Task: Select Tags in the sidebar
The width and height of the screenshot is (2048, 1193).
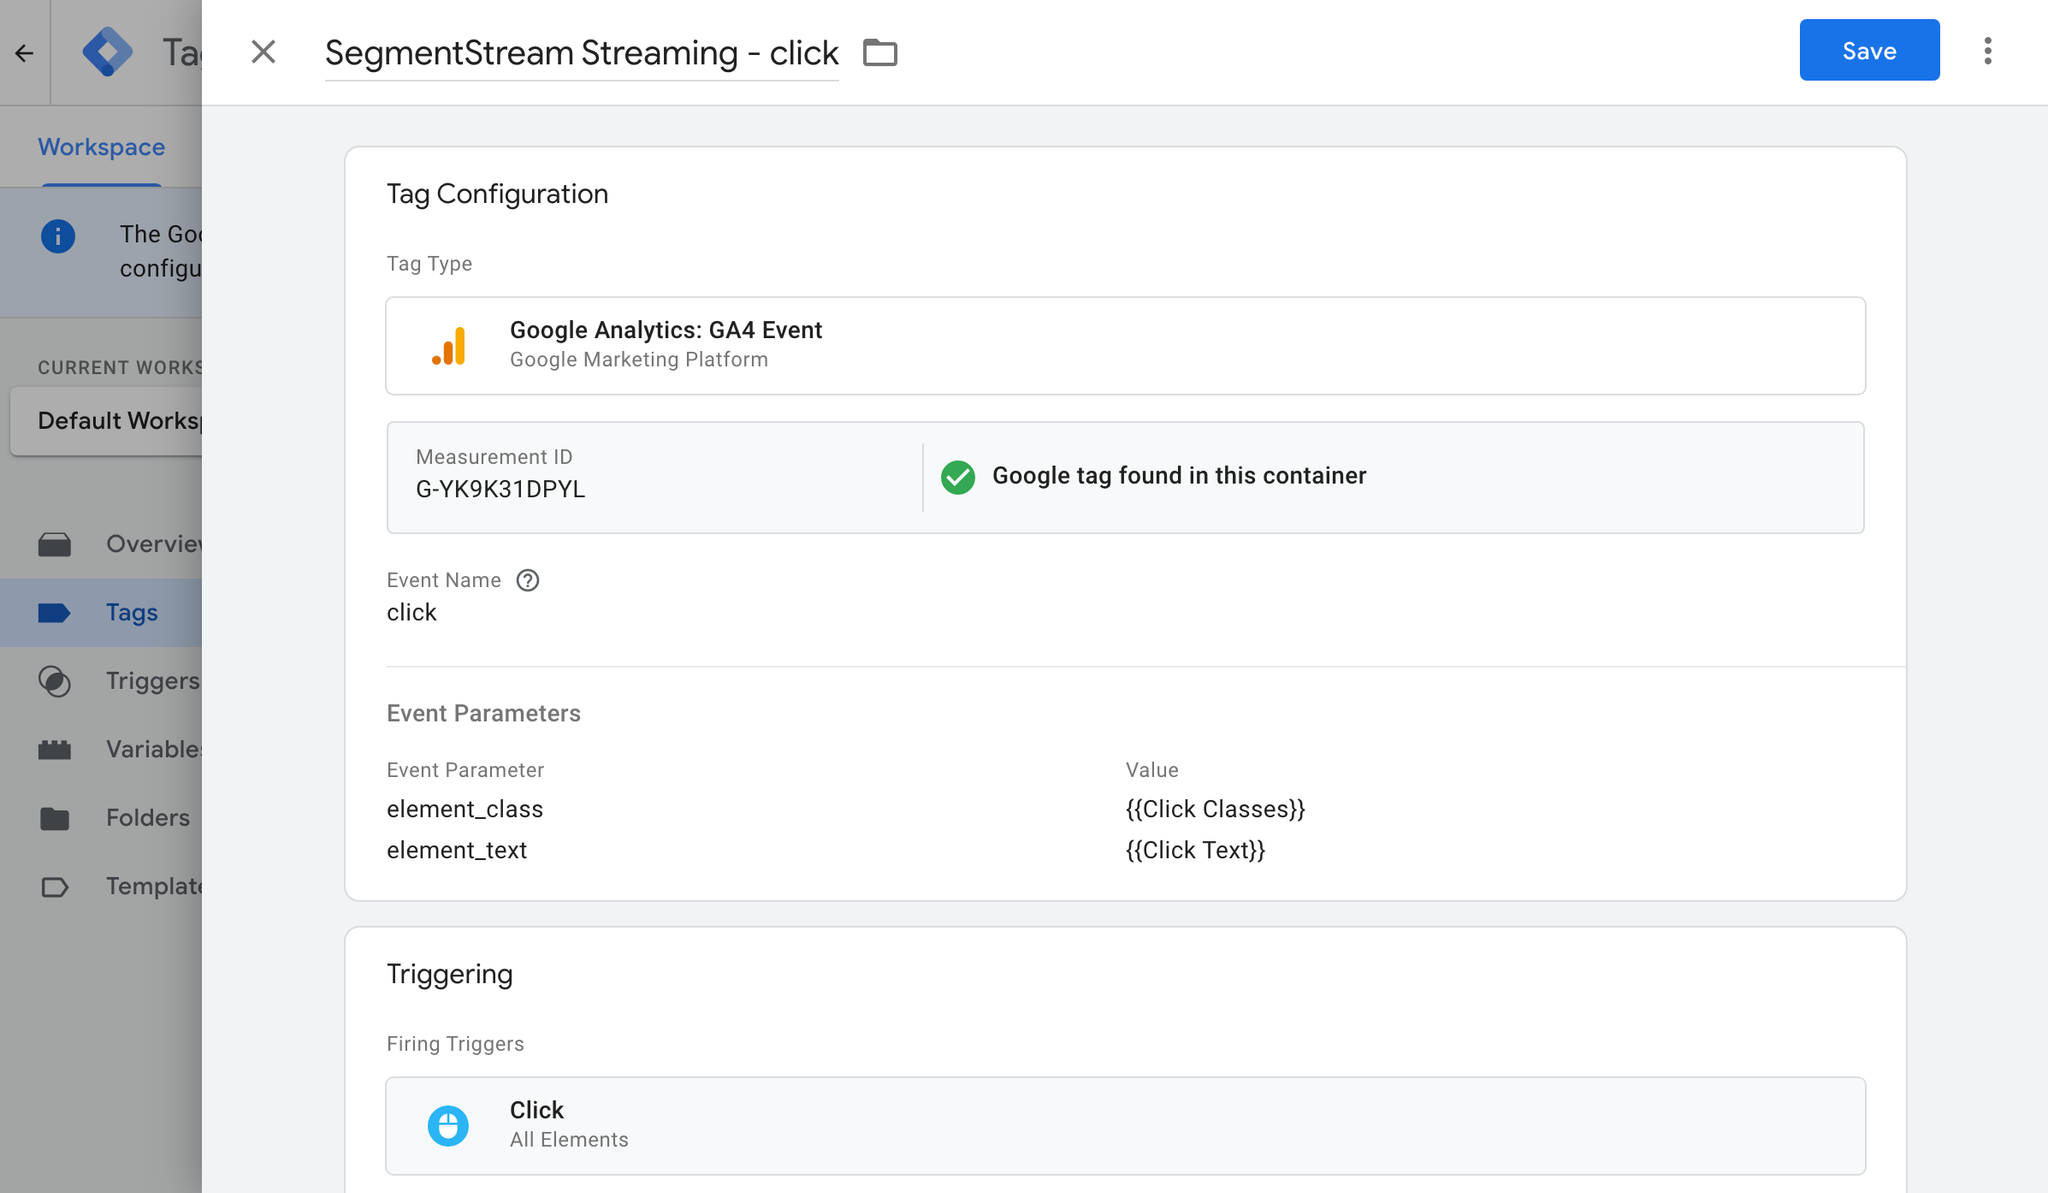Action: [x=101, y=612]
